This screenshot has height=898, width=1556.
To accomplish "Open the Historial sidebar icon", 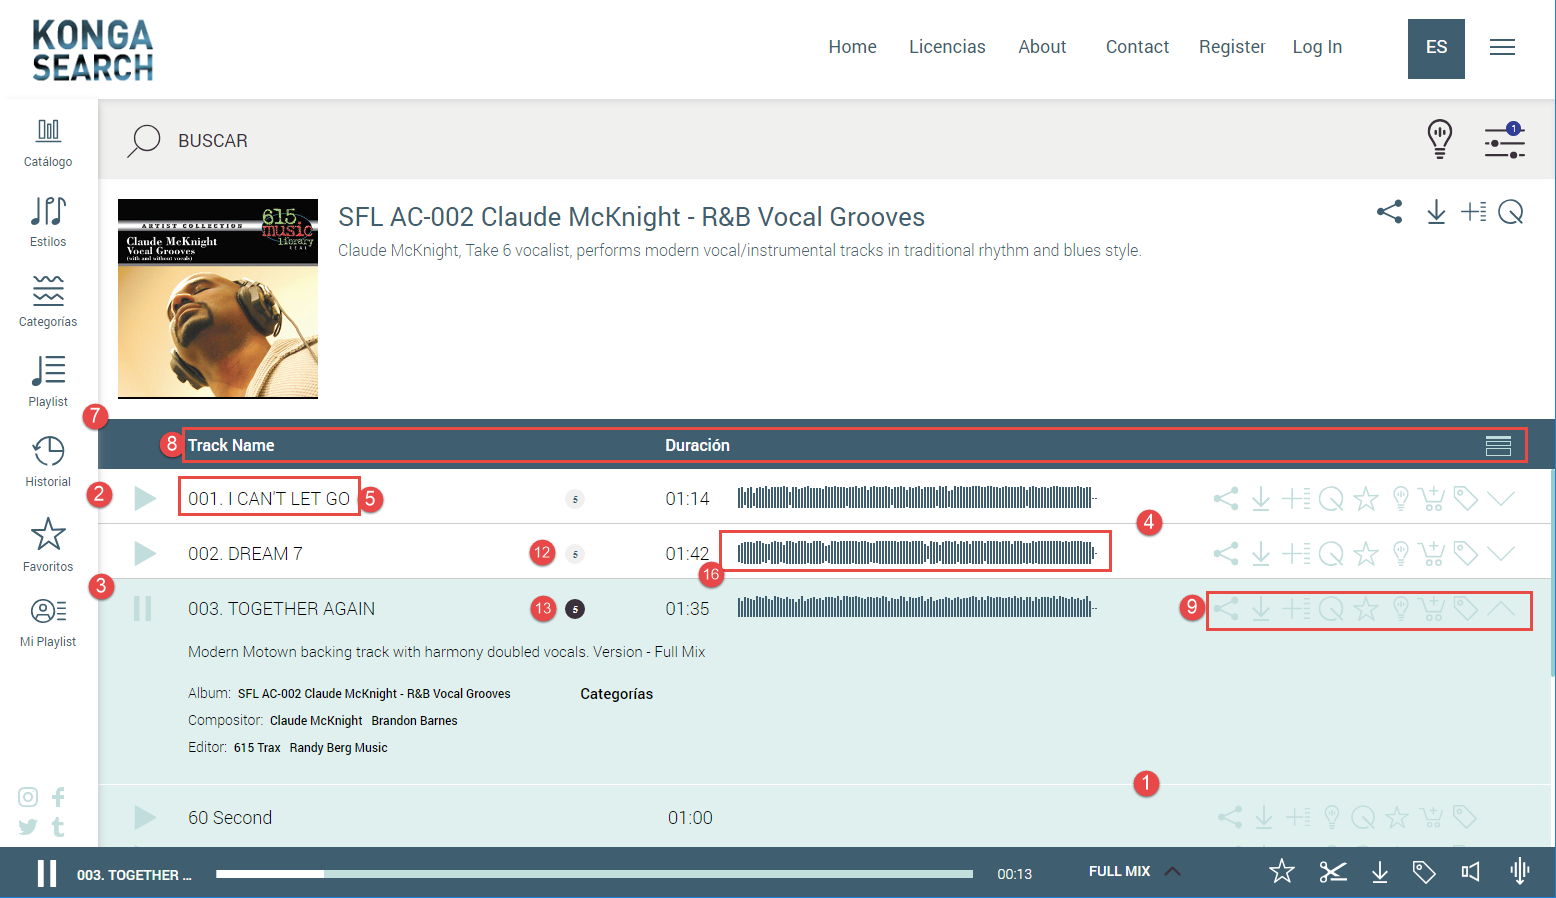I will 48,461.
